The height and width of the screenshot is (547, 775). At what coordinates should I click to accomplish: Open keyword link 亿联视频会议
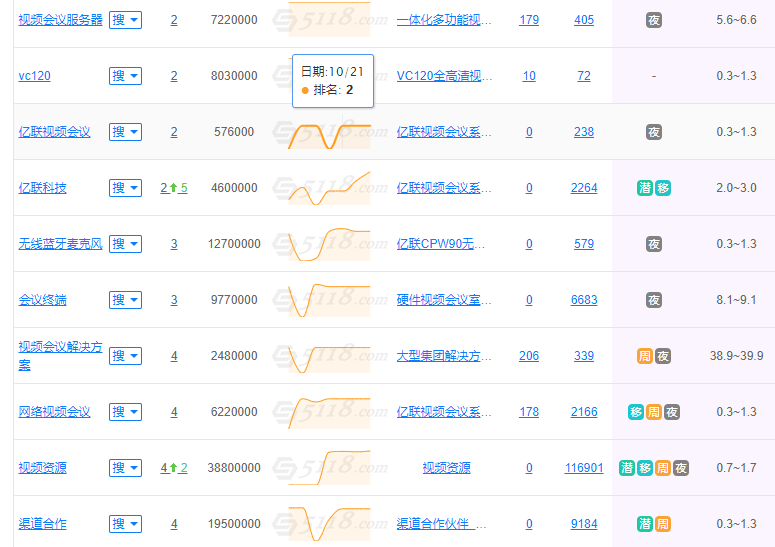54,132
